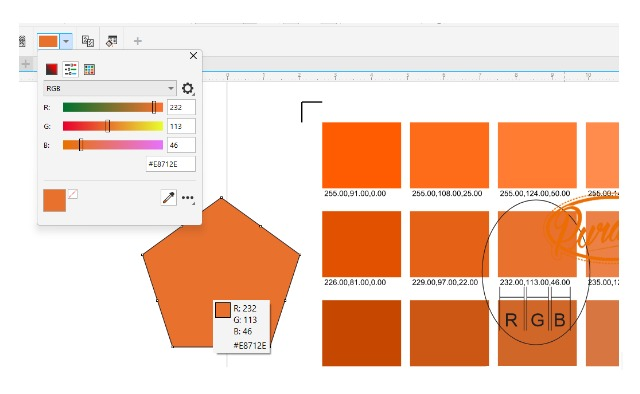Switch to color palettes mode icon
Viewport: 640px width, 394px height.
pyautogui.click(x=89, y=69)
